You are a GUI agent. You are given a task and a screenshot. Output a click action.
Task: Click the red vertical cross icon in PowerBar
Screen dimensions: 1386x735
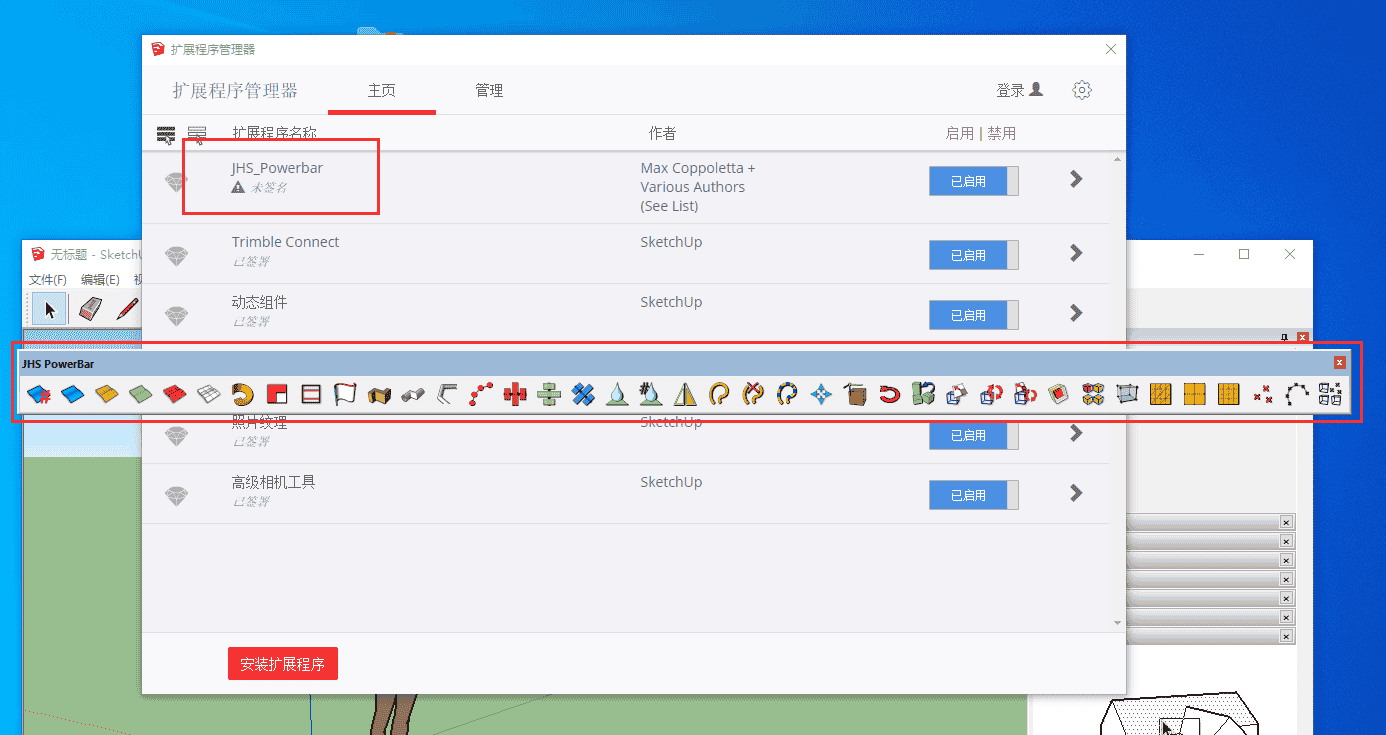click(x=515, y=394)
